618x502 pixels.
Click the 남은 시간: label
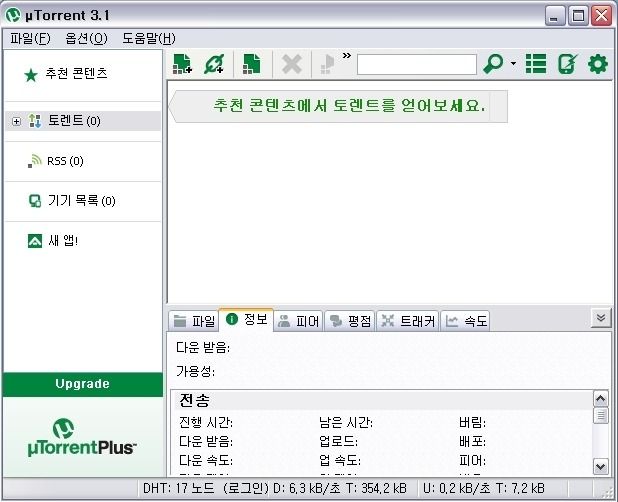(346, 422)
